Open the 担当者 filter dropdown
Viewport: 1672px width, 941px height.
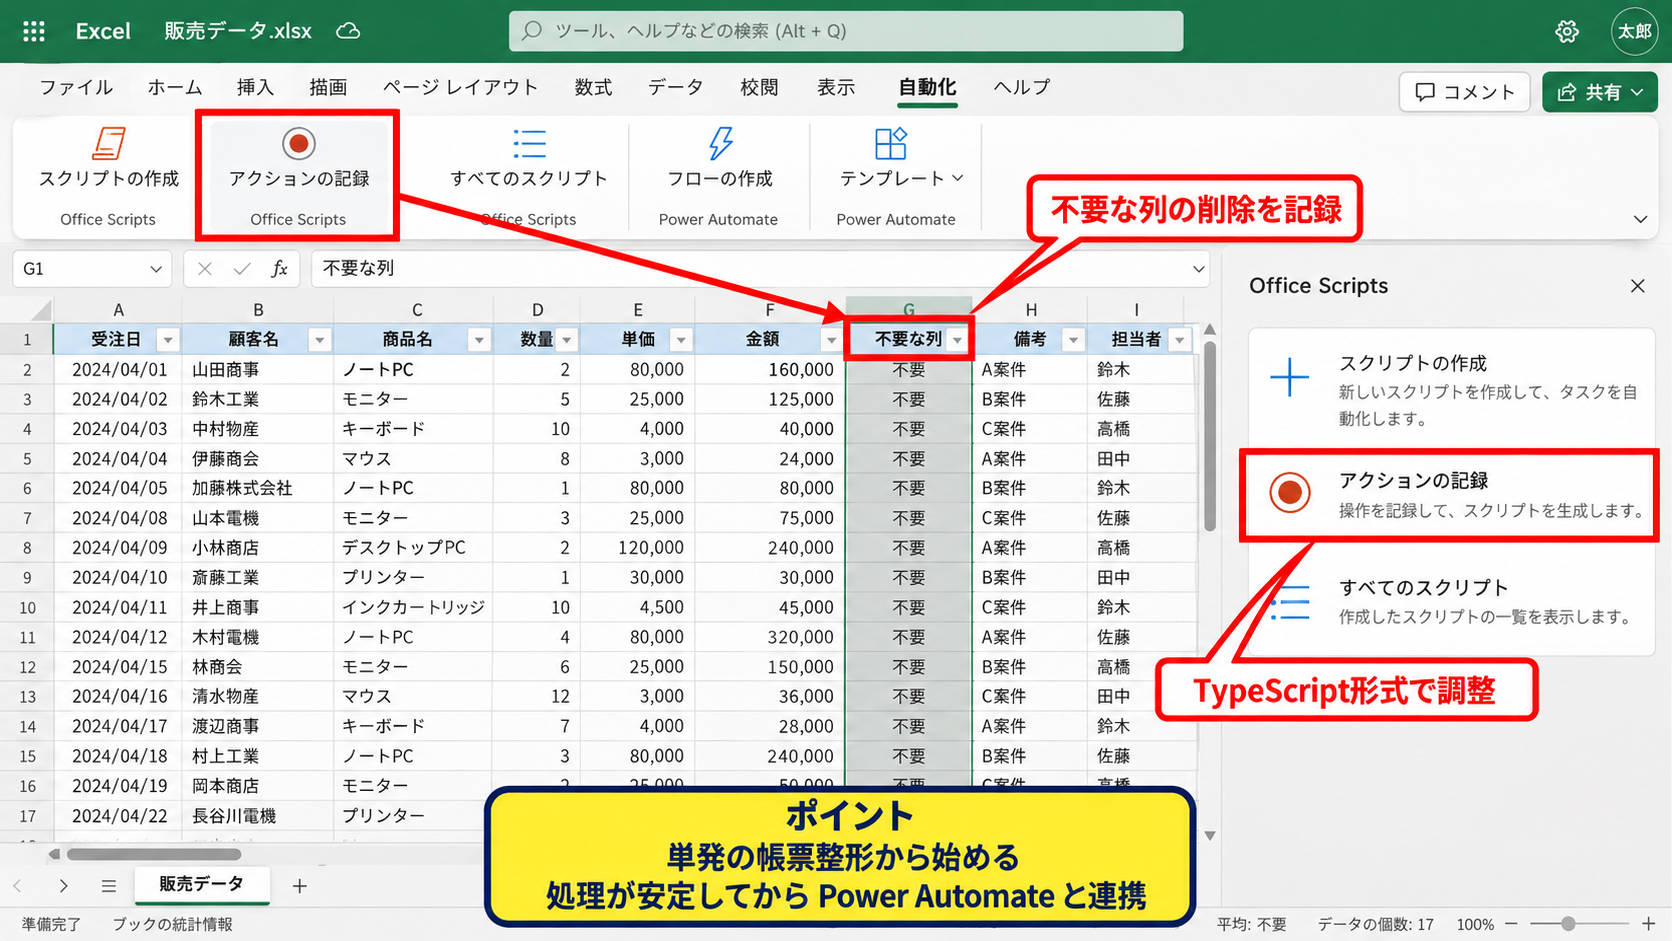pos(1180,340)
